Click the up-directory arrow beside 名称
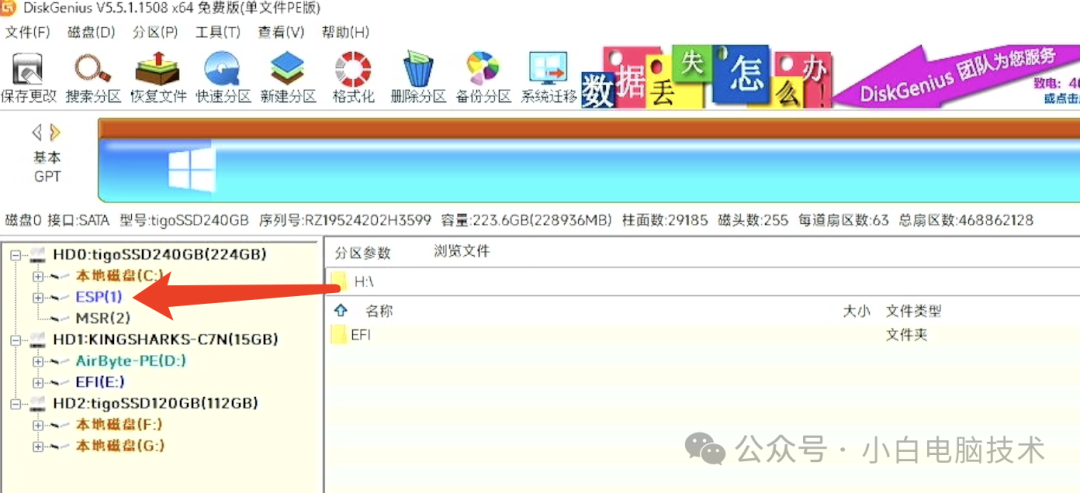 coord(340,311)
